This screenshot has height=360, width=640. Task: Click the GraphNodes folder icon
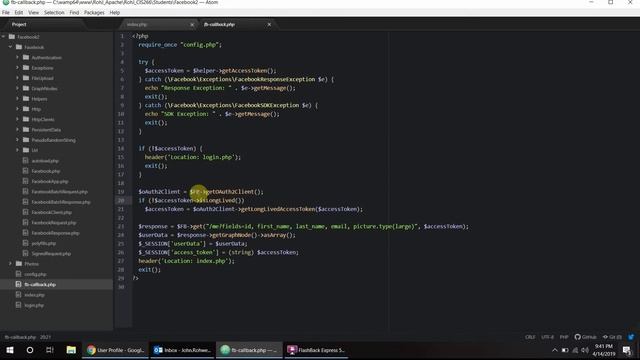pyautogui.click(x=26, y=88)
